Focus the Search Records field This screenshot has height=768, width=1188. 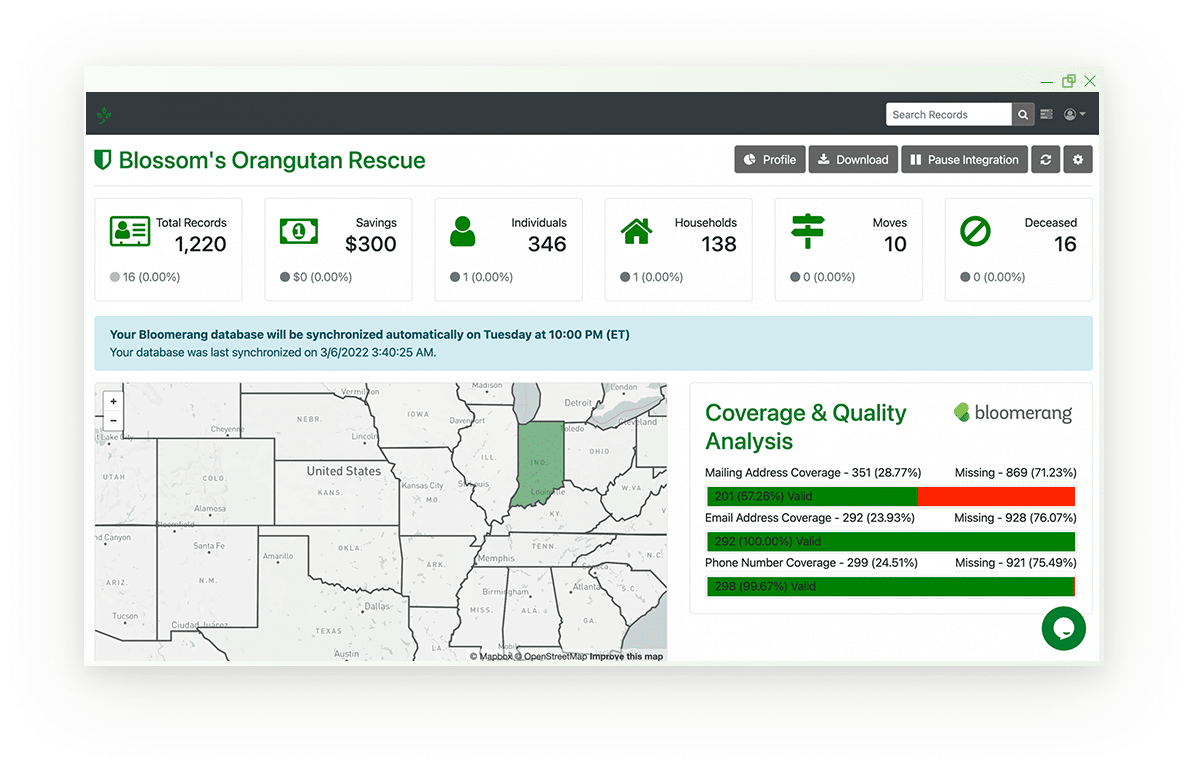click(949, 114)
